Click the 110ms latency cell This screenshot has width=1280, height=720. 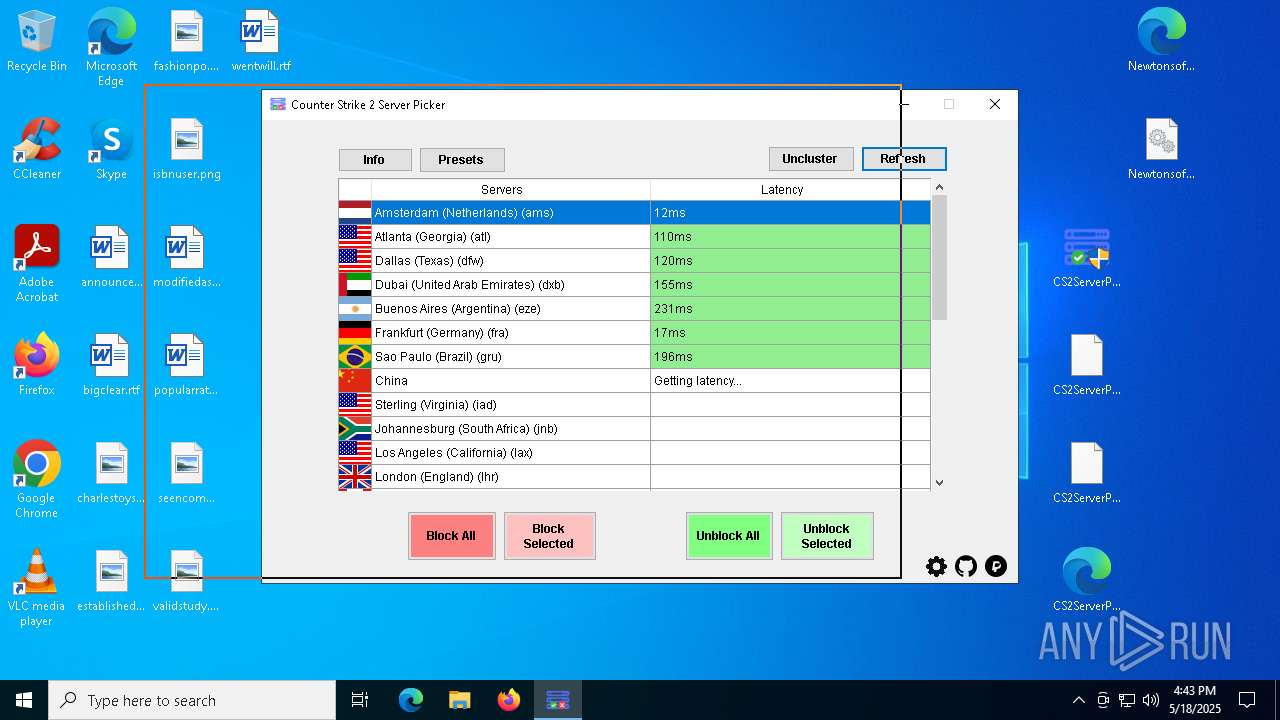click(x=790, y=237)
